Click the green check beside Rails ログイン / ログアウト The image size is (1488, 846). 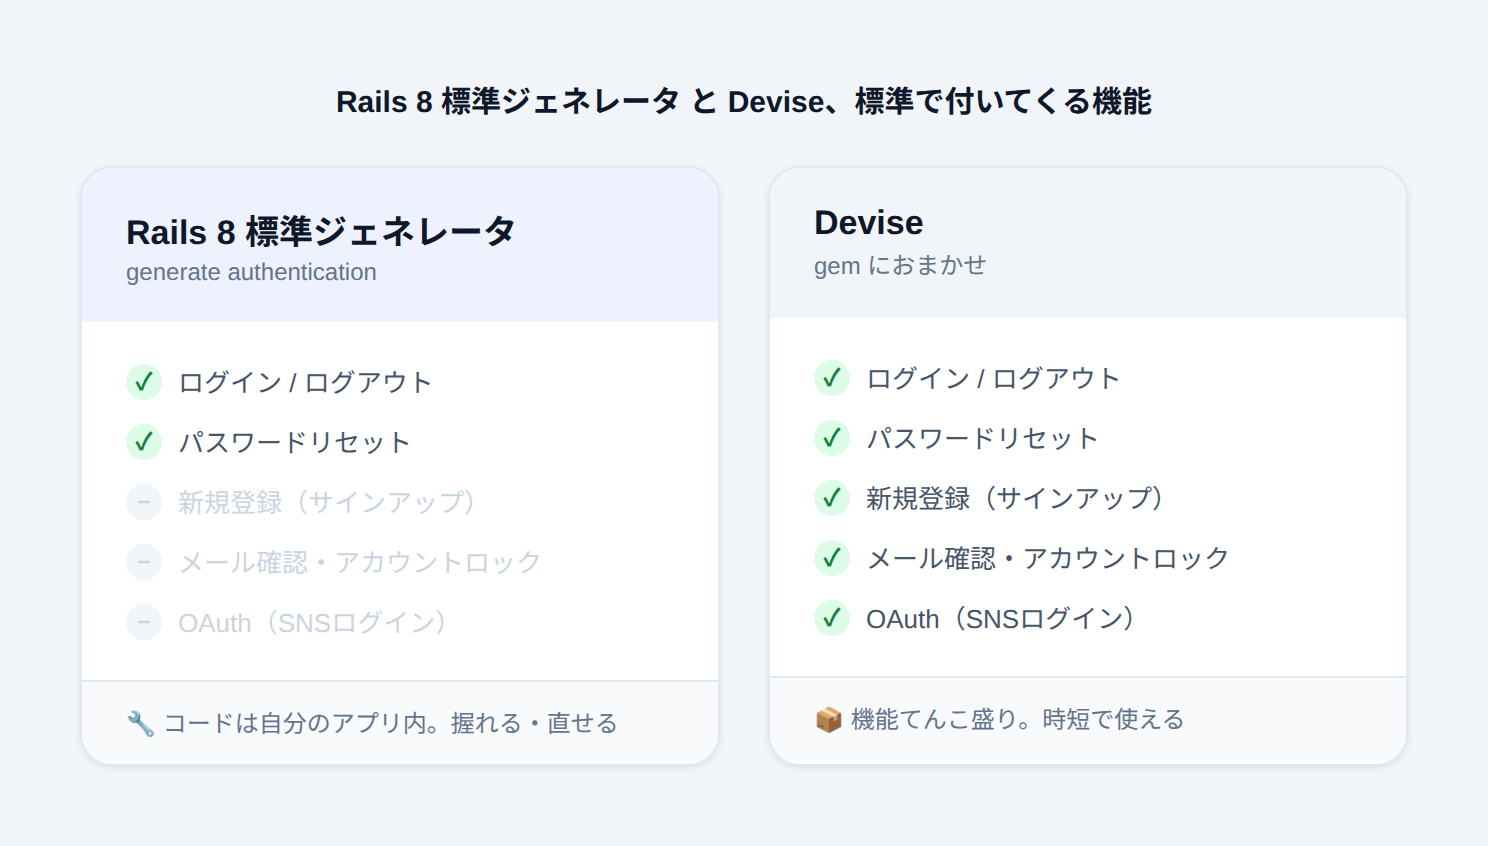[144, 382]
